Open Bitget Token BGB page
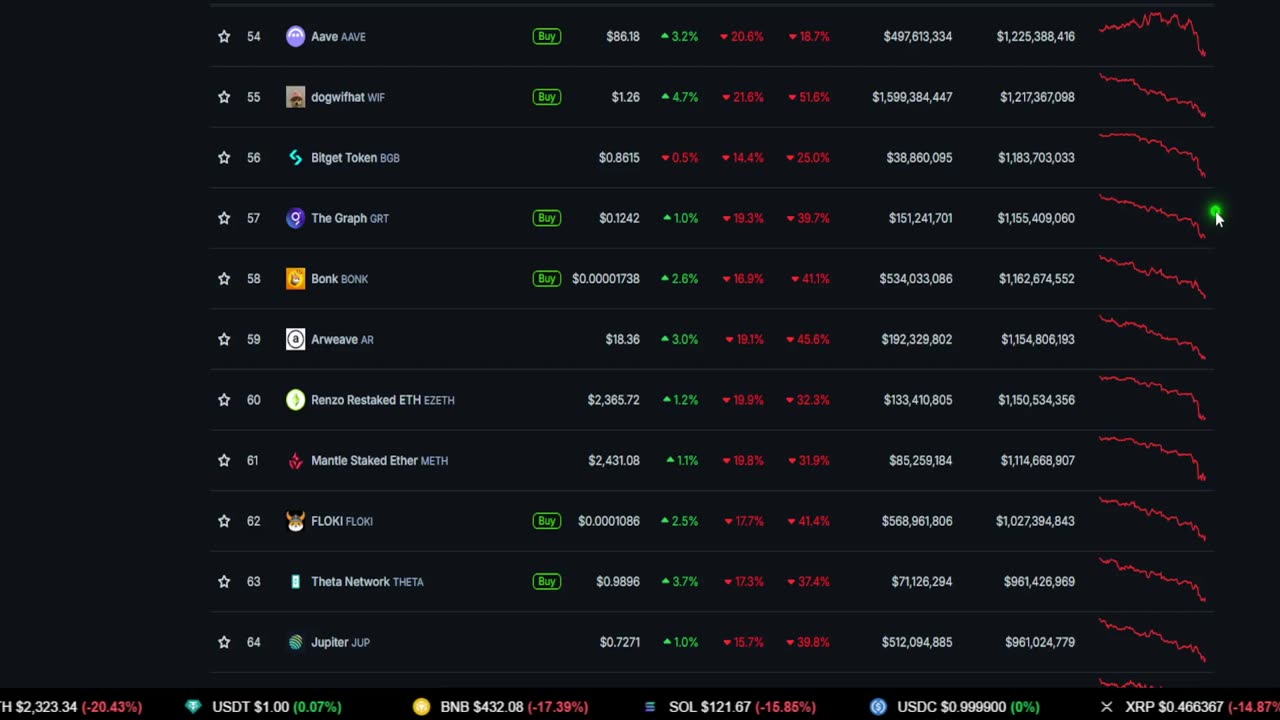 (355, 157)
